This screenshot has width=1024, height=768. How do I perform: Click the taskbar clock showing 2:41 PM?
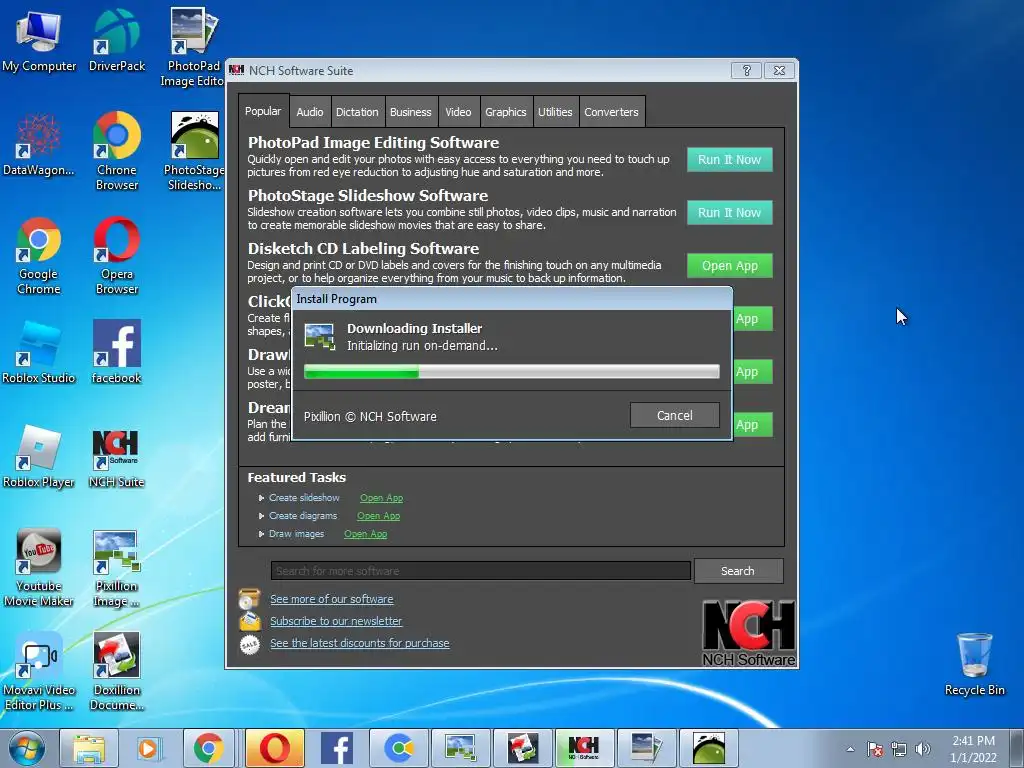tap(973, 749)
